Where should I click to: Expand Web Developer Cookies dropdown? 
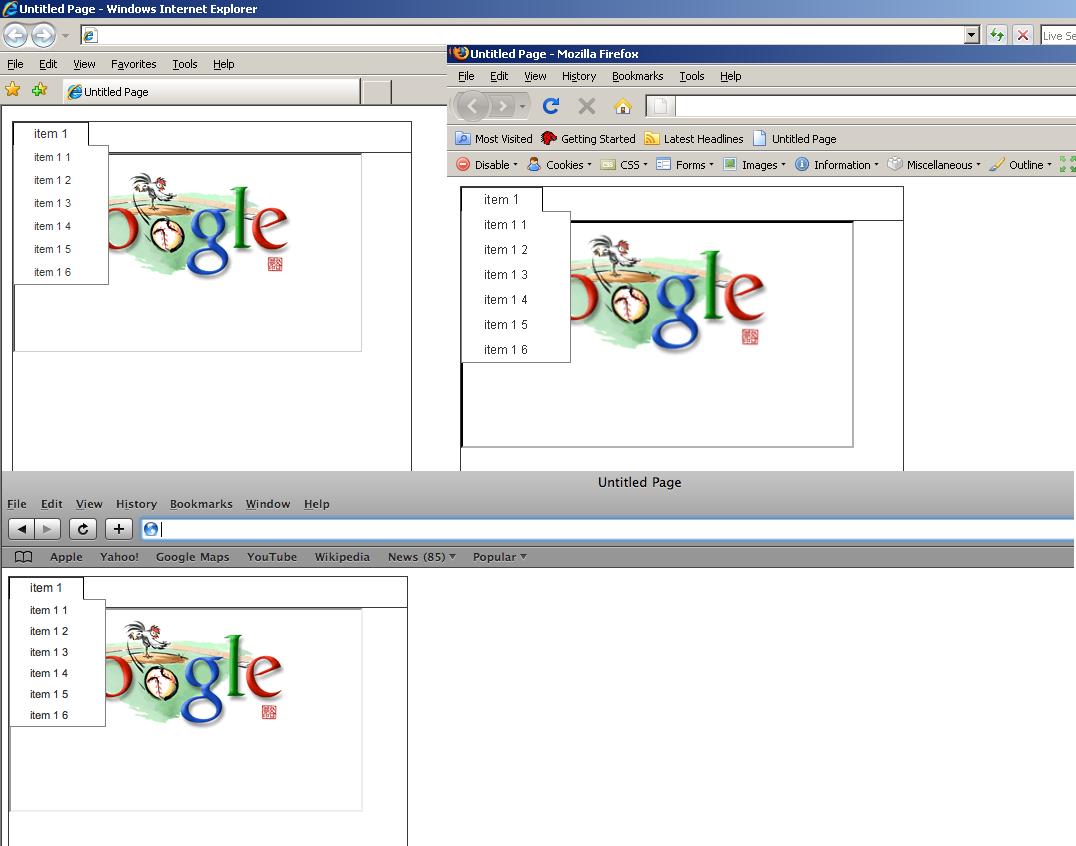click(x=559, y=165)
